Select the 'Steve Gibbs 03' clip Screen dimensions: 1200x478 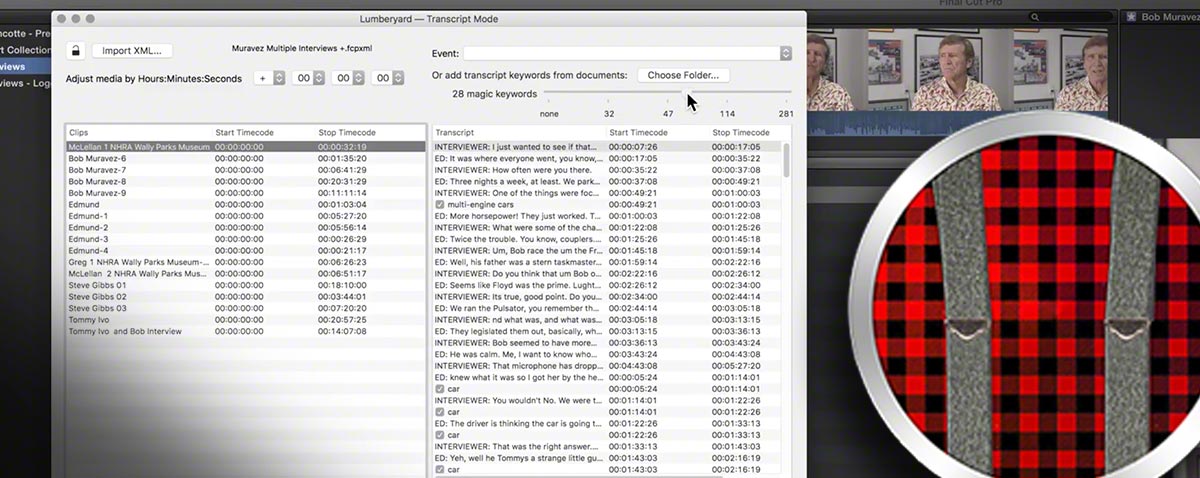pyautogui.click(x=245, y=308)
